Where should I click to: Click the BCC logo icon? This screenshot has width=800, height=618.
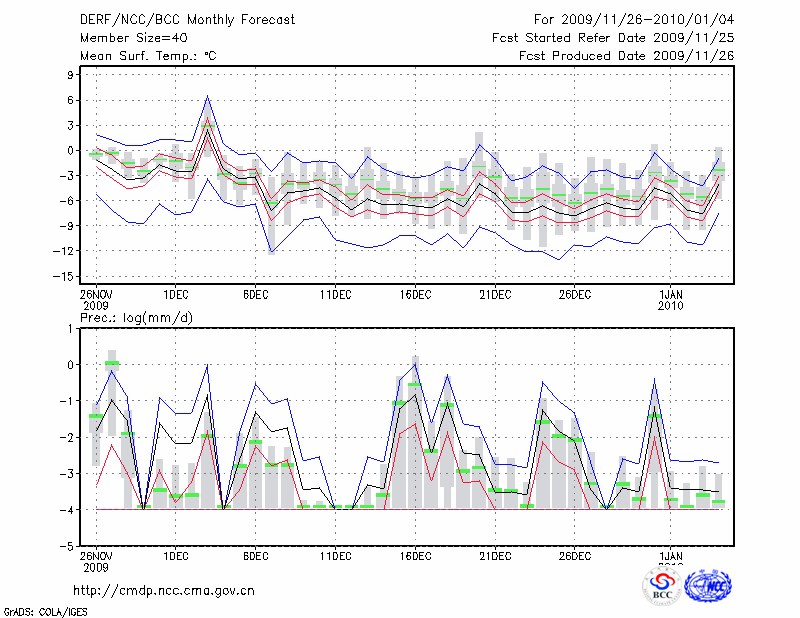[x=661, y=587]
